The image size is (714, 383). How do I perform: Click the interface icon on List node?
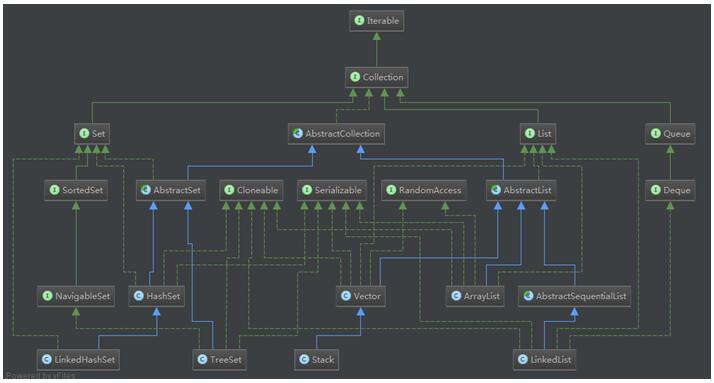(x=530, y=133)
